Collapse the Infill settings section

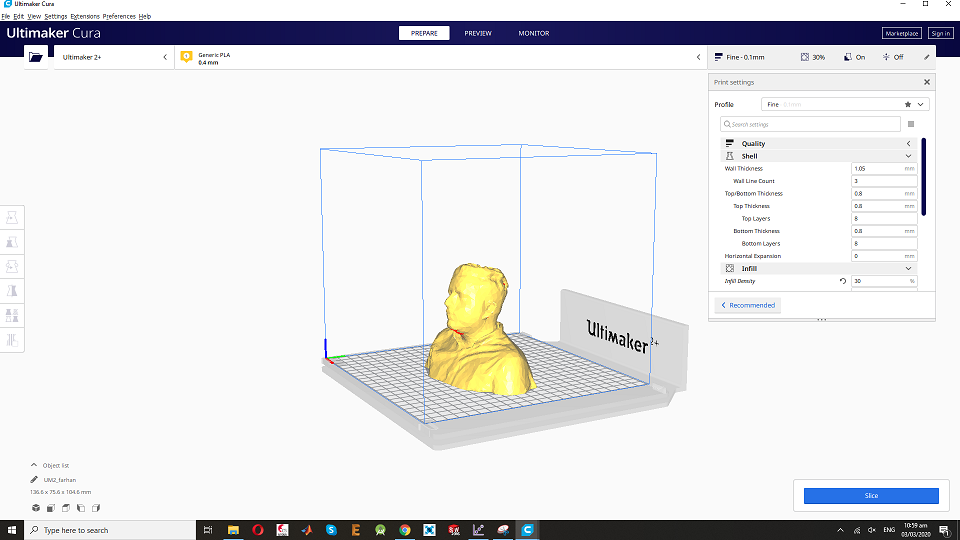click(819, 268)
